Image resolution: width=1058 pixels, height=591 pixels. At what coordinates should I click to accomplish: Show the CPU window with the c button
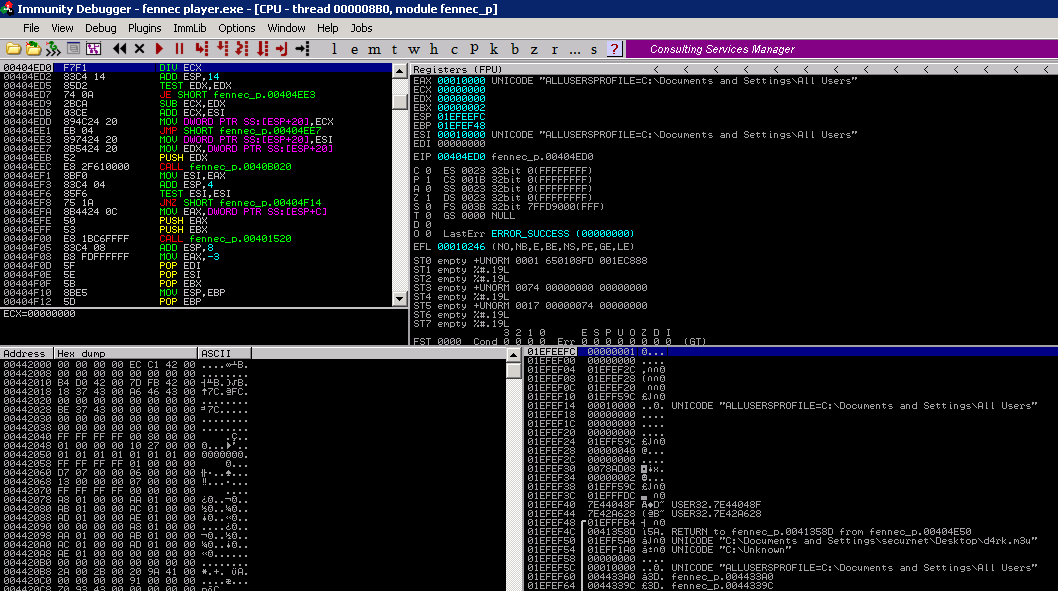(454, 49)
